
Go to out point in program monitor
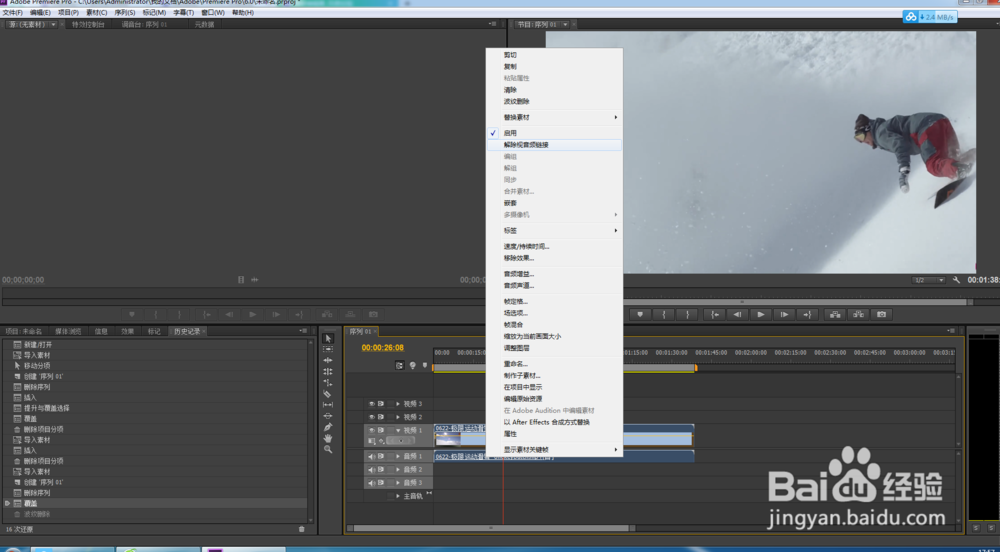click(807, 314)
